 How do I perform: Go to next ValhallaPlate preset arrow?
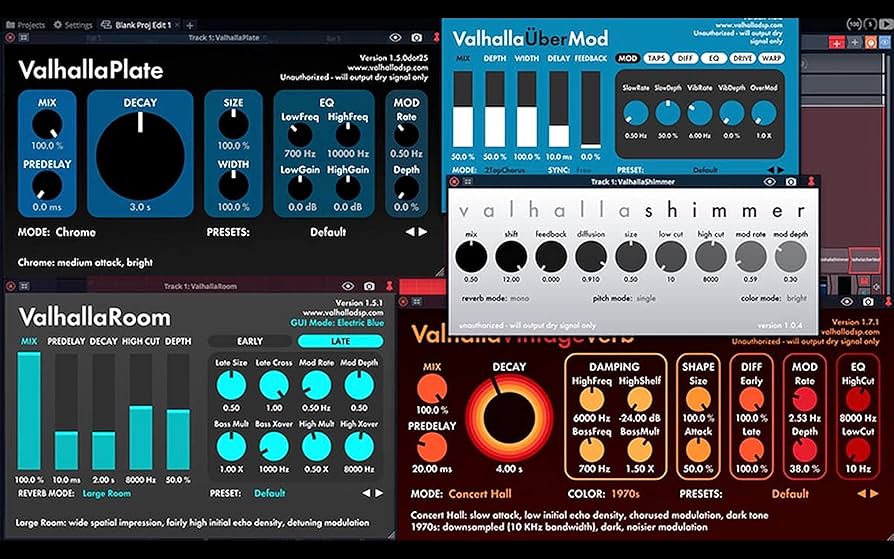pos(422,232)
